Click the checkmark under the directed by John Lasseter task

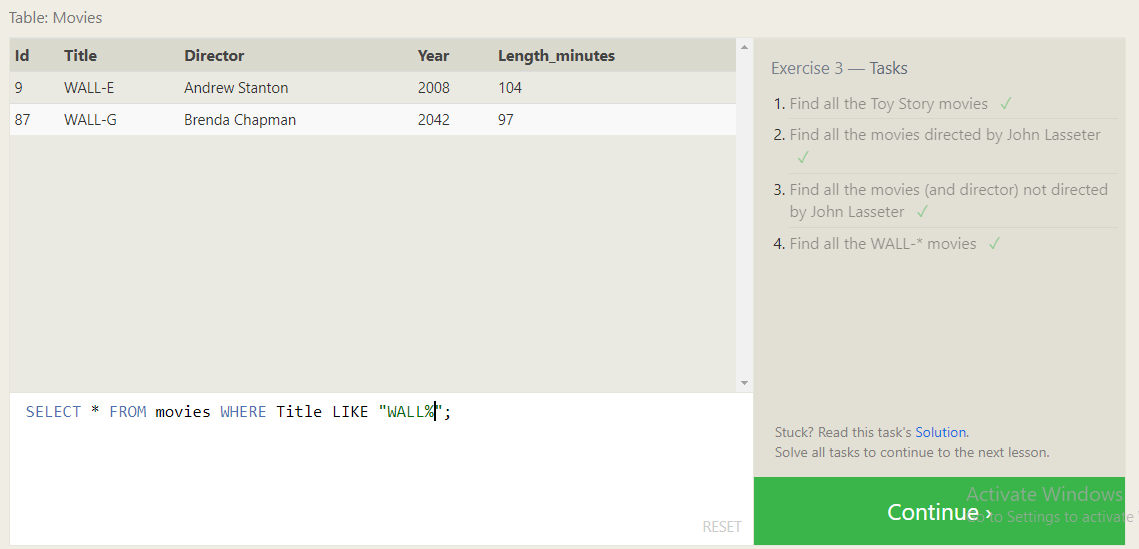point(803,158)
